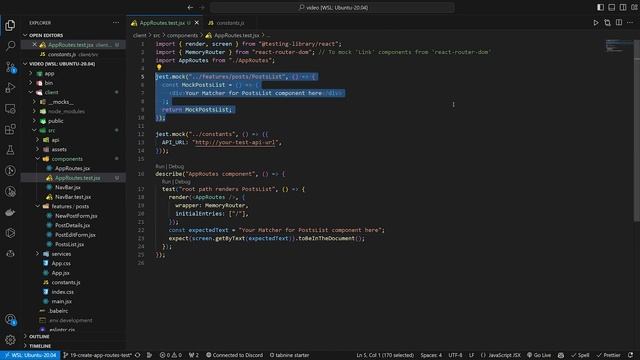640x360 pixels.
Task: Collapse the client folder
Action: click(x=51, y=93)
